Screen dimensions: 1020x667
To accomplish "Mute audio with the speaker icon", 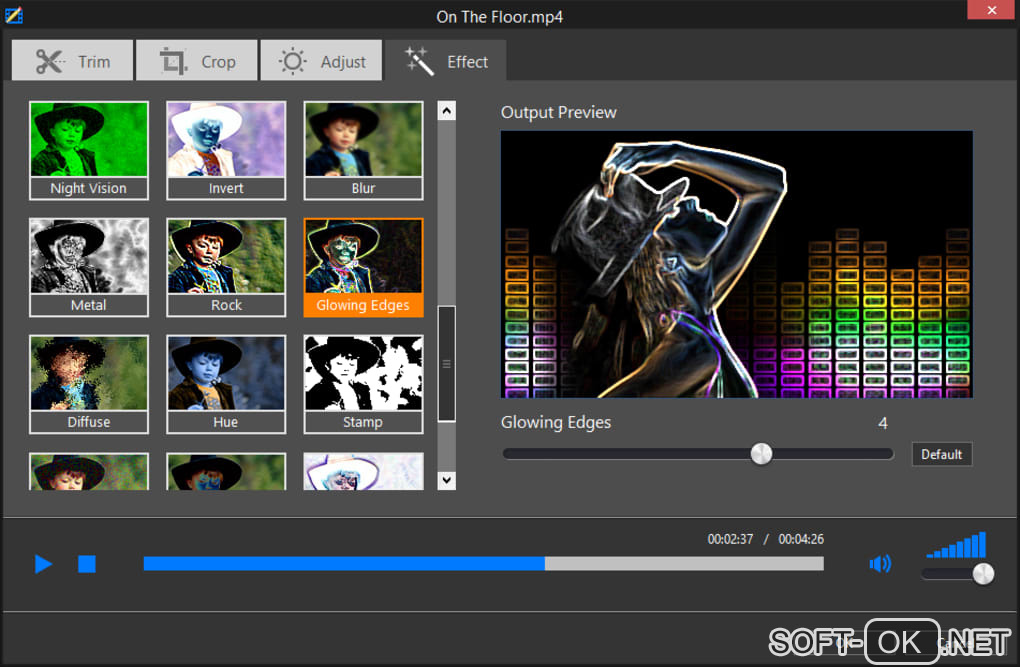I will pos(880,565).
